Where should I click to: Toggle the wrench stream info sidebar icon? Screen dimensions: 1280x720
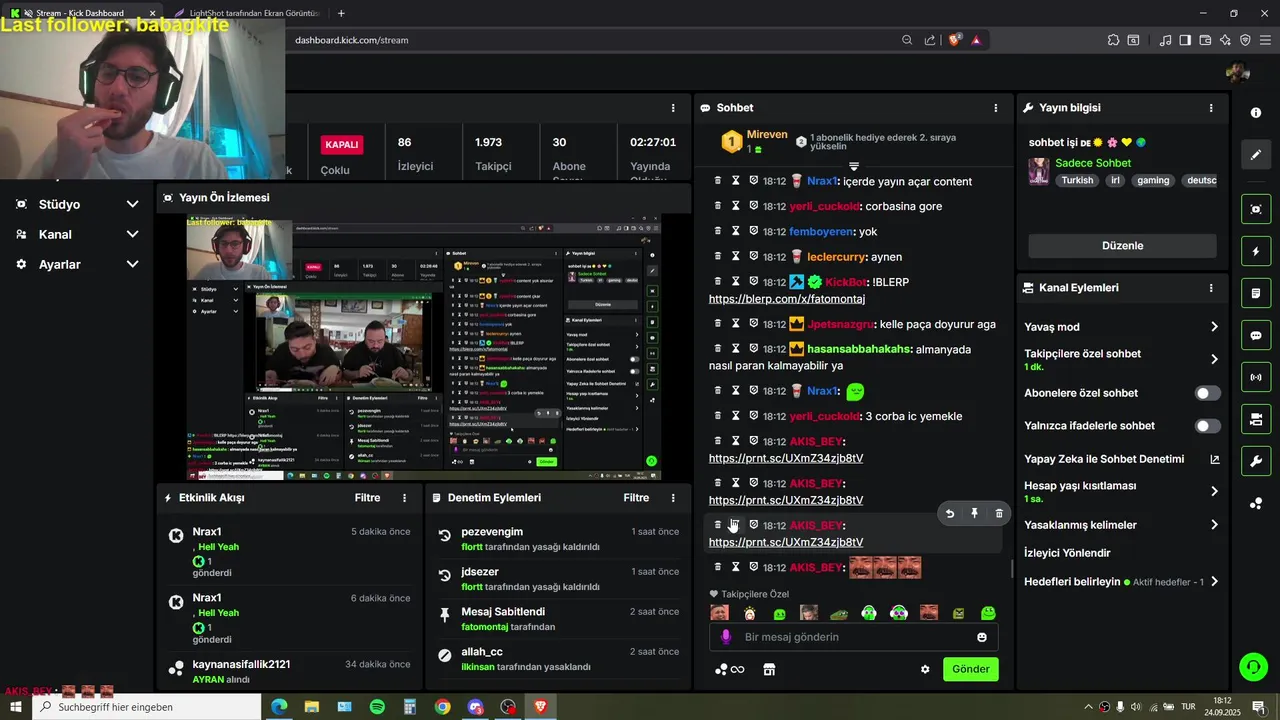pyautogui.click(x=1256, y=461)
